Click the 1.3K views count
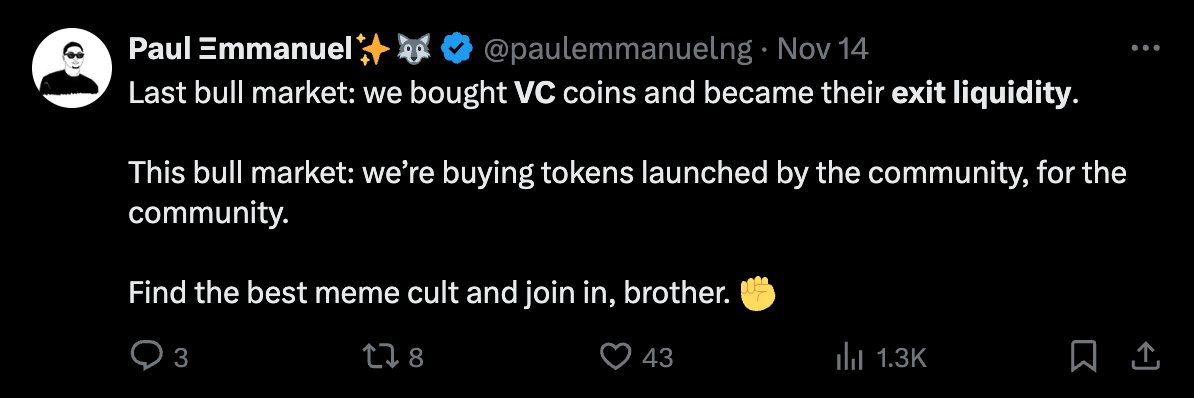1194x398 pixels. click(x=902, y=357)
